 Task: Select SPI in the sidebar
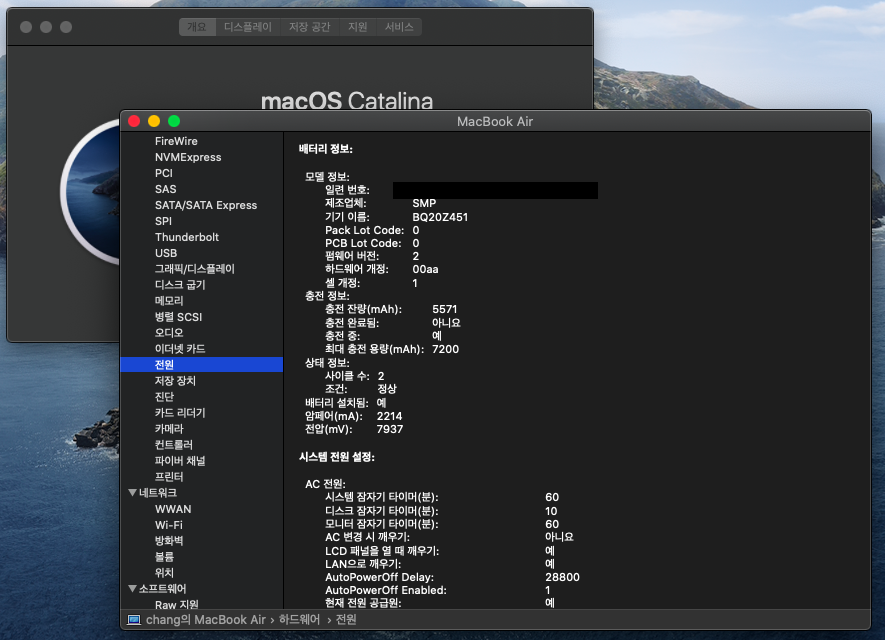click(163, 221)
